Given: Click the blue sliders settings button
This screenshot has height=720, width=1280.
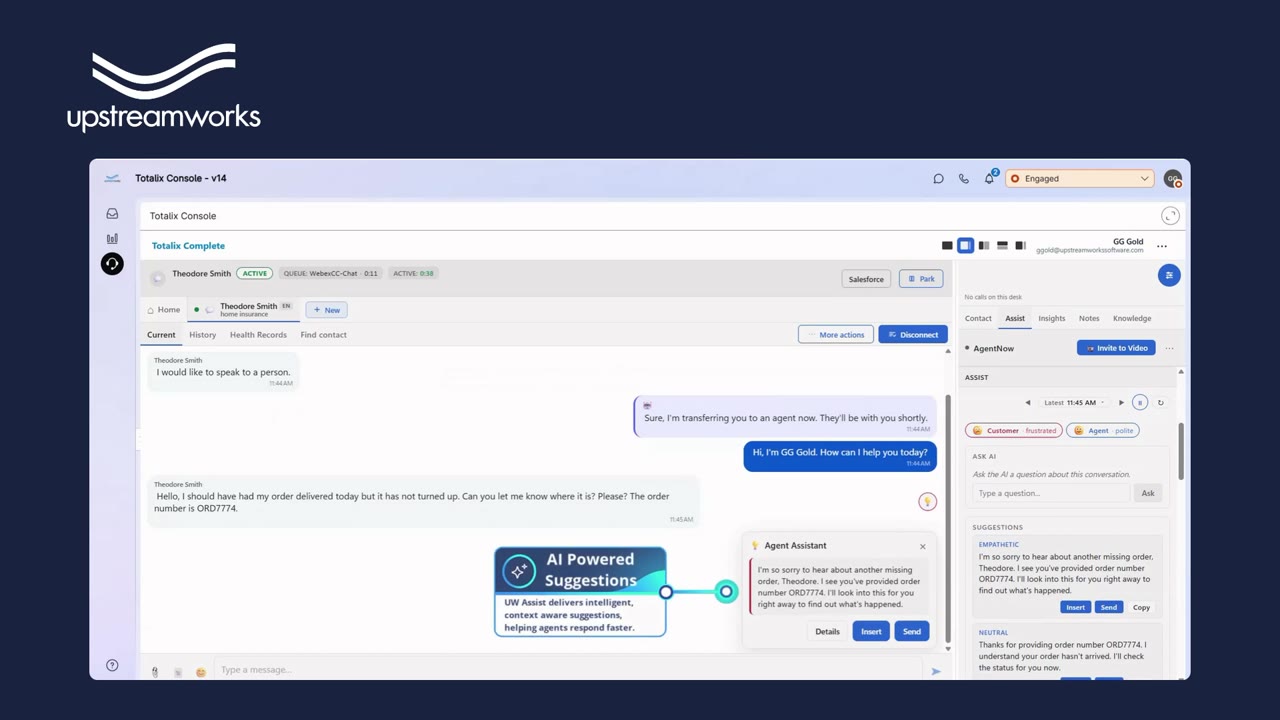Looking at the screenshot, I should [x=1169, y=275].
